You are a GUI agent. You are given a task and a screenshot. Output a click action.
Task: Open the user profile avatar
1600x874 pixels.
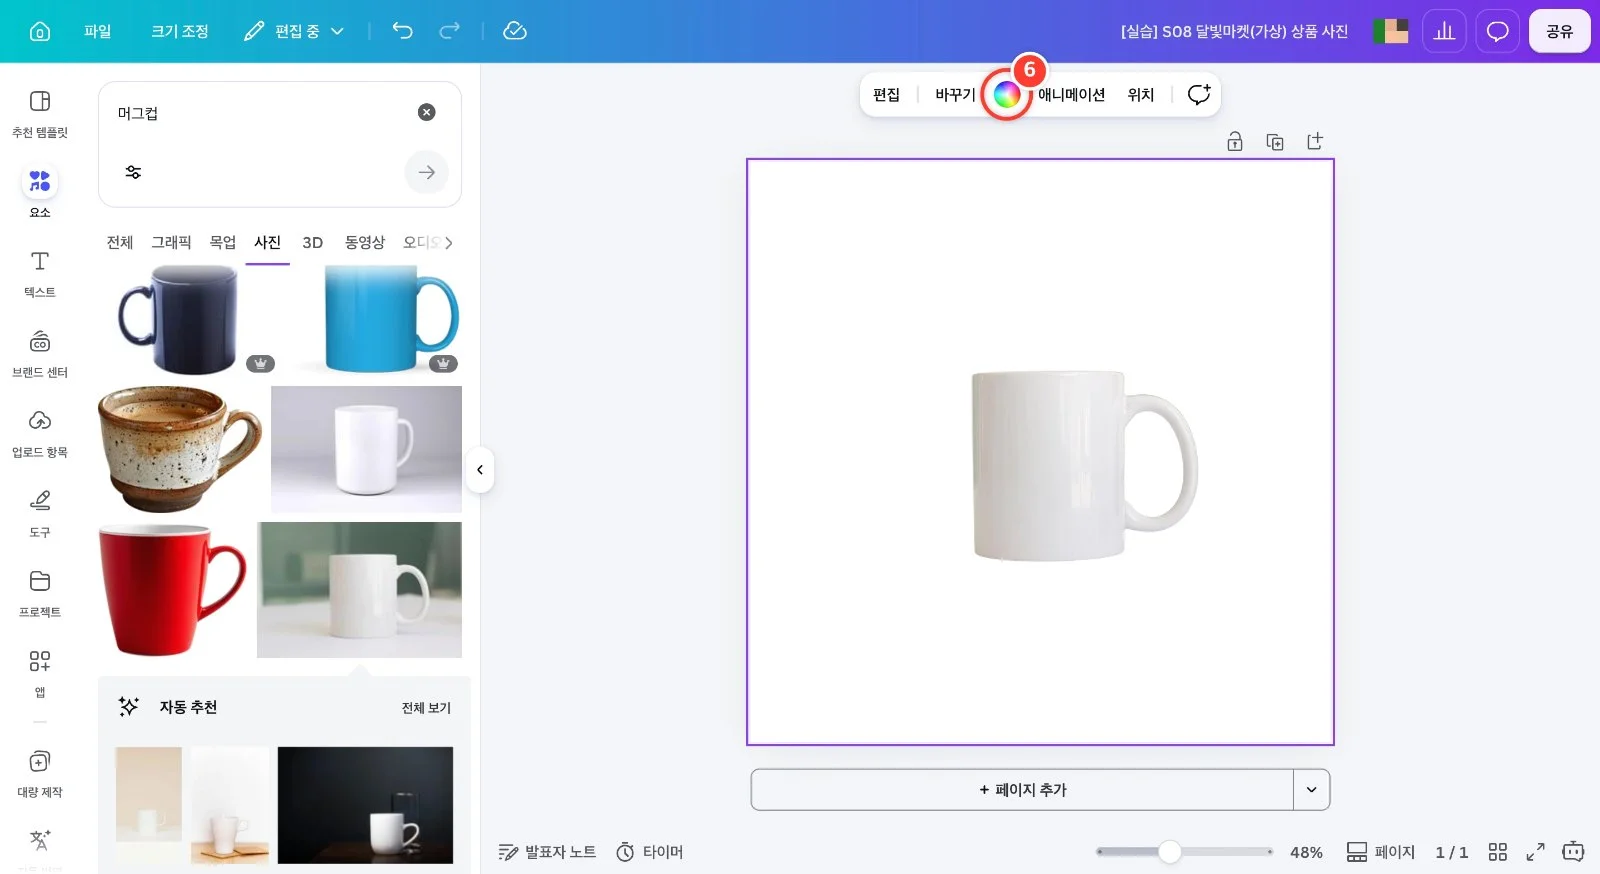[x=1391, y=31]
